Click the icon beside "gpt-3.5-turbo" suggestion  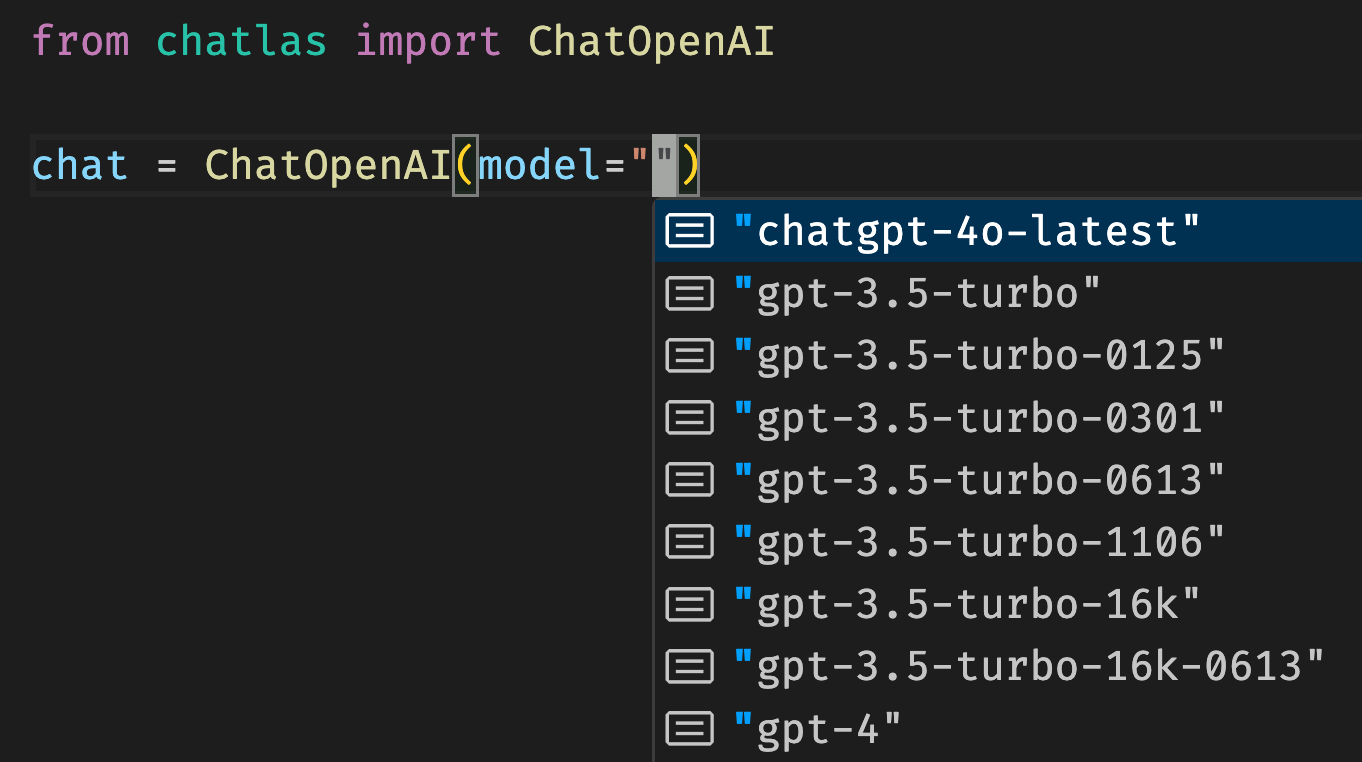(689, 293)
